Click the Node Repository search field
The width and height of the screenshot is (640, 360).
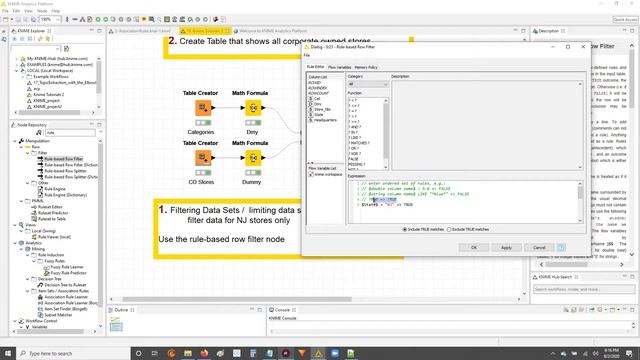tap(70, 133)
